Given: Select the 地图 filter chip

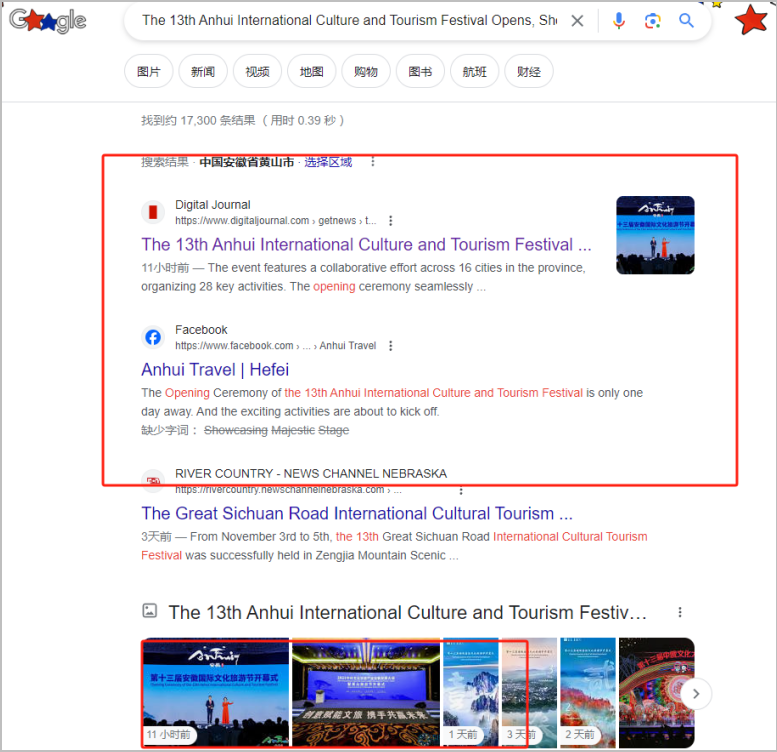Looking at the screenshot, I should coord(311,72).
